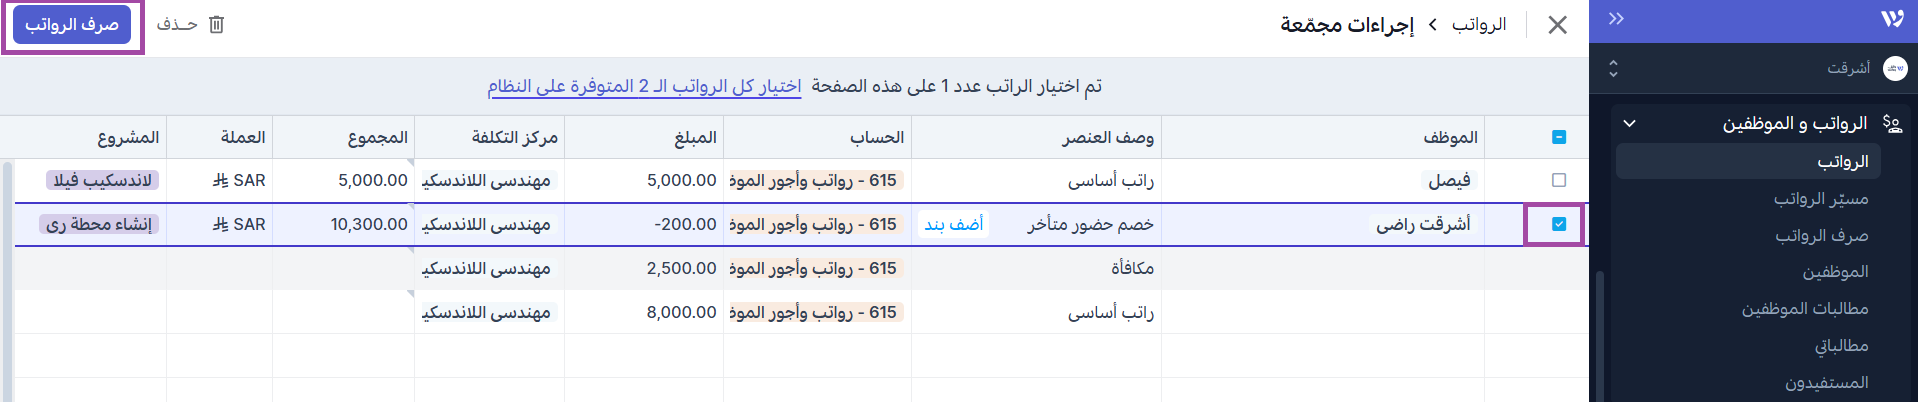Screen dimensions: 1918x402
Task: Click the breadcrumb arrow next to الرواتب
Action: 1432,25
